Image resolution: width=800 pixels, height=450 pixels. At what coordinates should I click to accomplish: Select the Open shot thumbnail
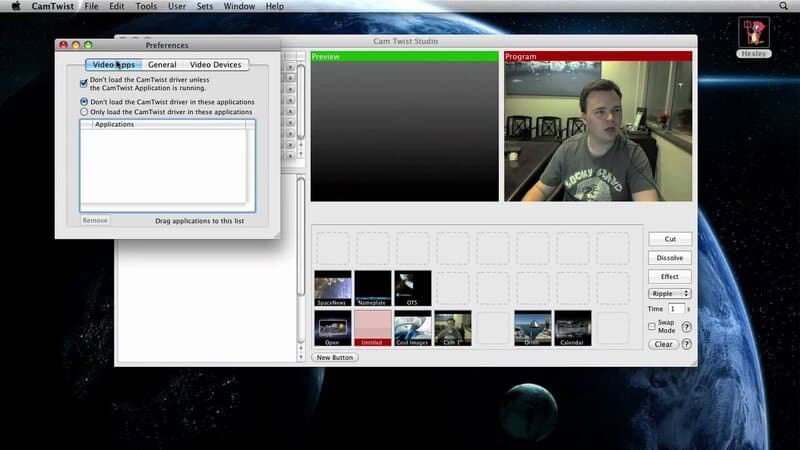[x=333, y=328]
